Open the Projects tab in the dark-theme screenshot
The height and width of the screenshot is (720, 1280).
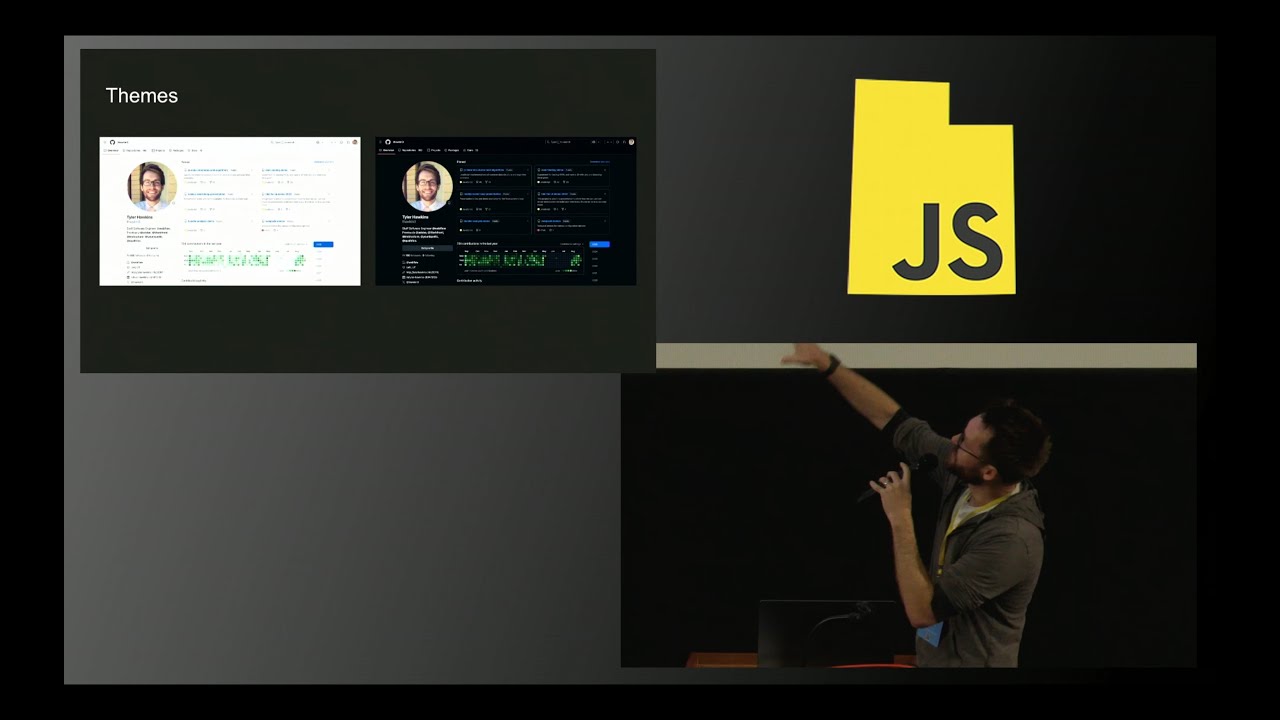tap(435, 150)
